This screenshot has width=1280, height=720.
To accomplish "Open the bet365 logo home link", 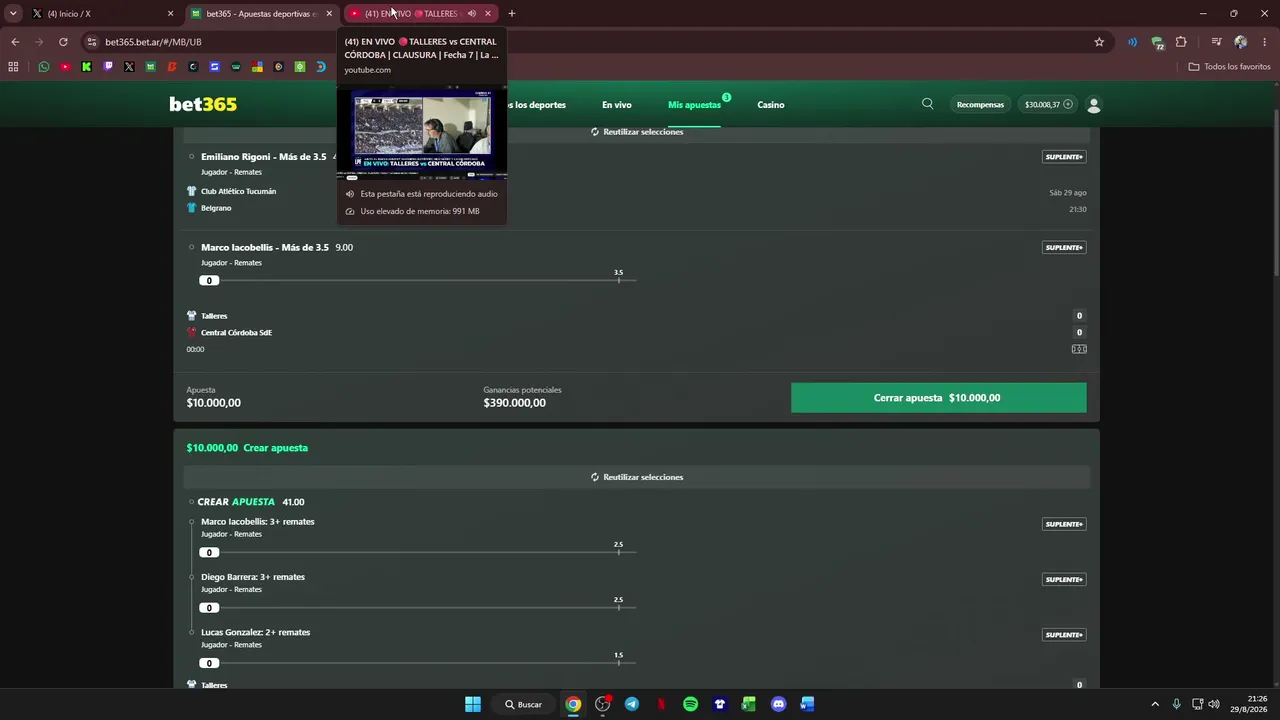I will 203,105.
